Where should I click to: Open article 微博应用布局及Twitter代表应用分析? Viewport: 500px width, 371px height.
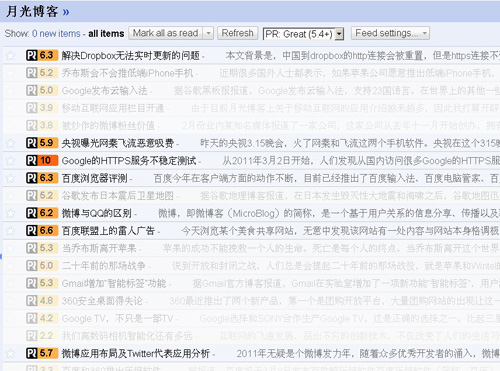coord(136,353)
